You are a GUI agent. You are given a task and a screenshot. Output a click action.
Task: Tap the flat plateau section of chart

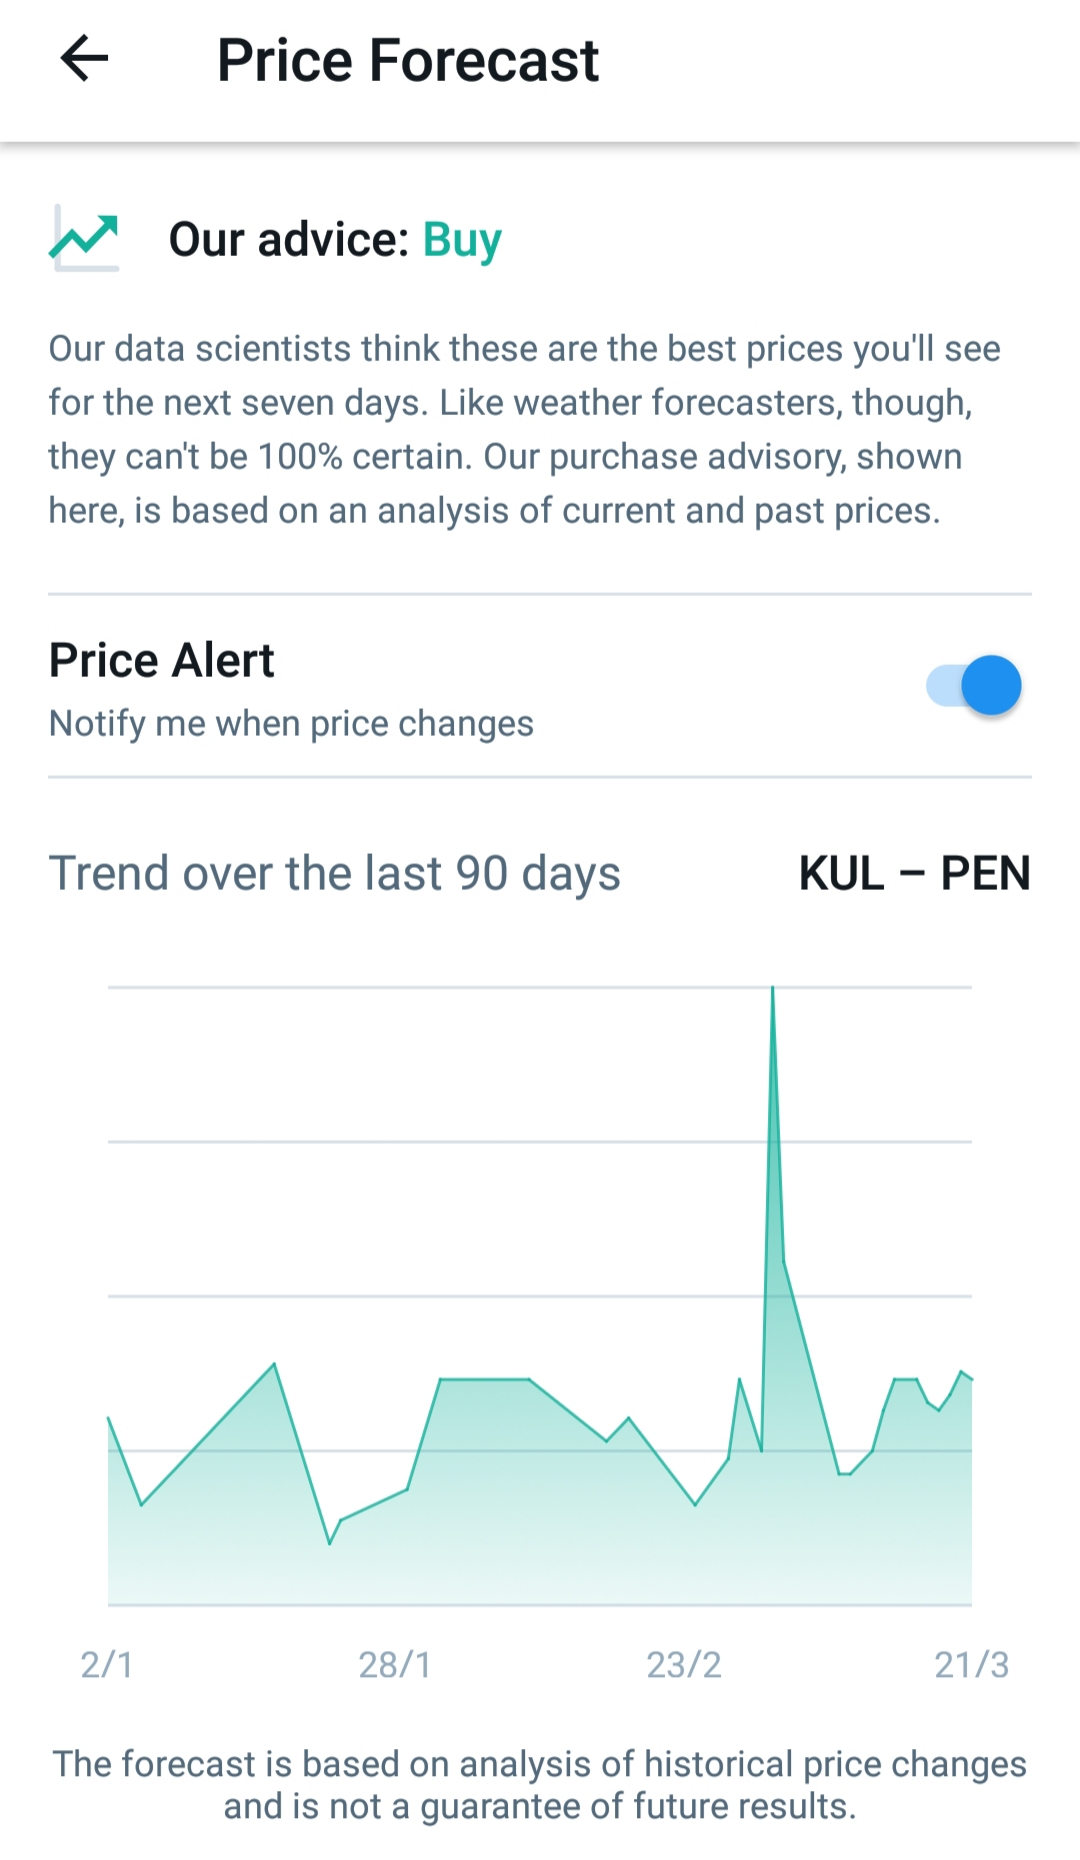click(485, 1380)
